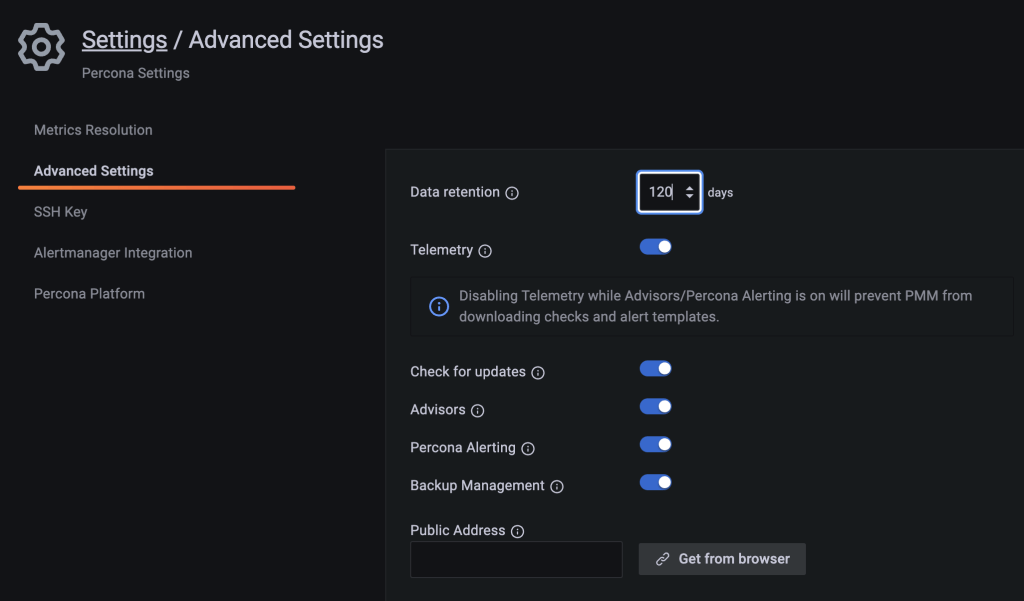Click the Backup Management info icon

[x=557, y=487]
